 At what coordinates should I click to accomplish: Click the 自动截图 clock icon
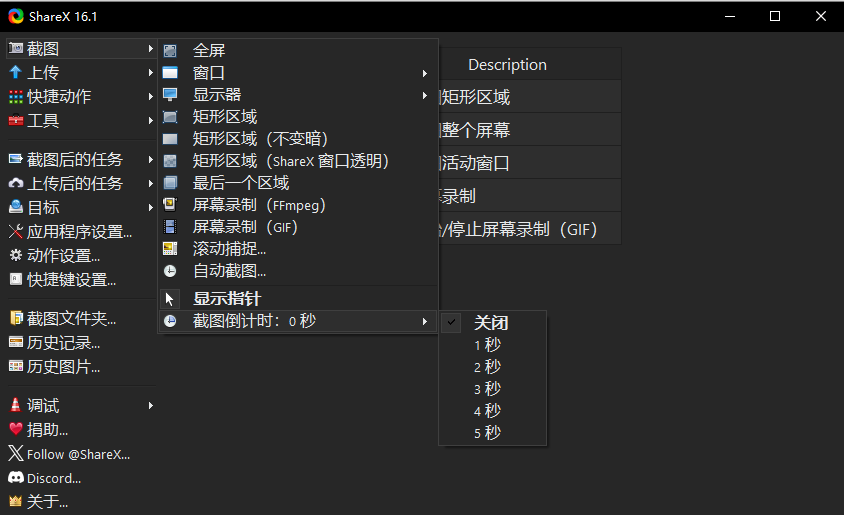pyautogui.click(x=170, y=271)
